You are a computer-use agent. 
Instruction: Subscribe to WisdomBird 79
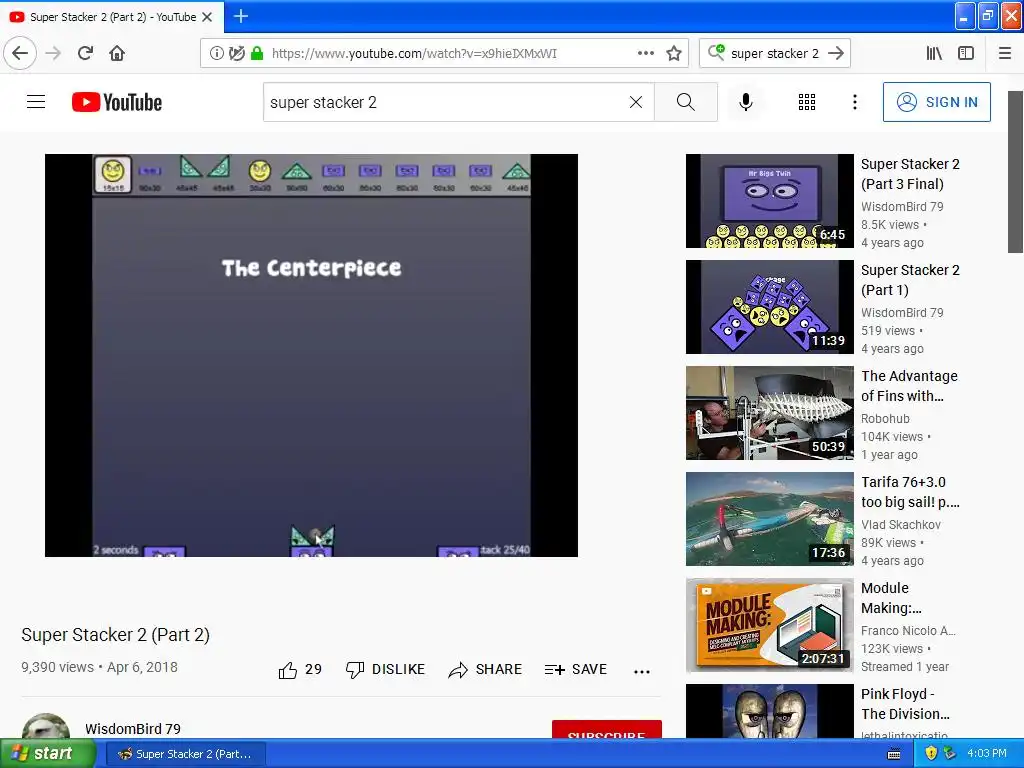tap(607, 730)
